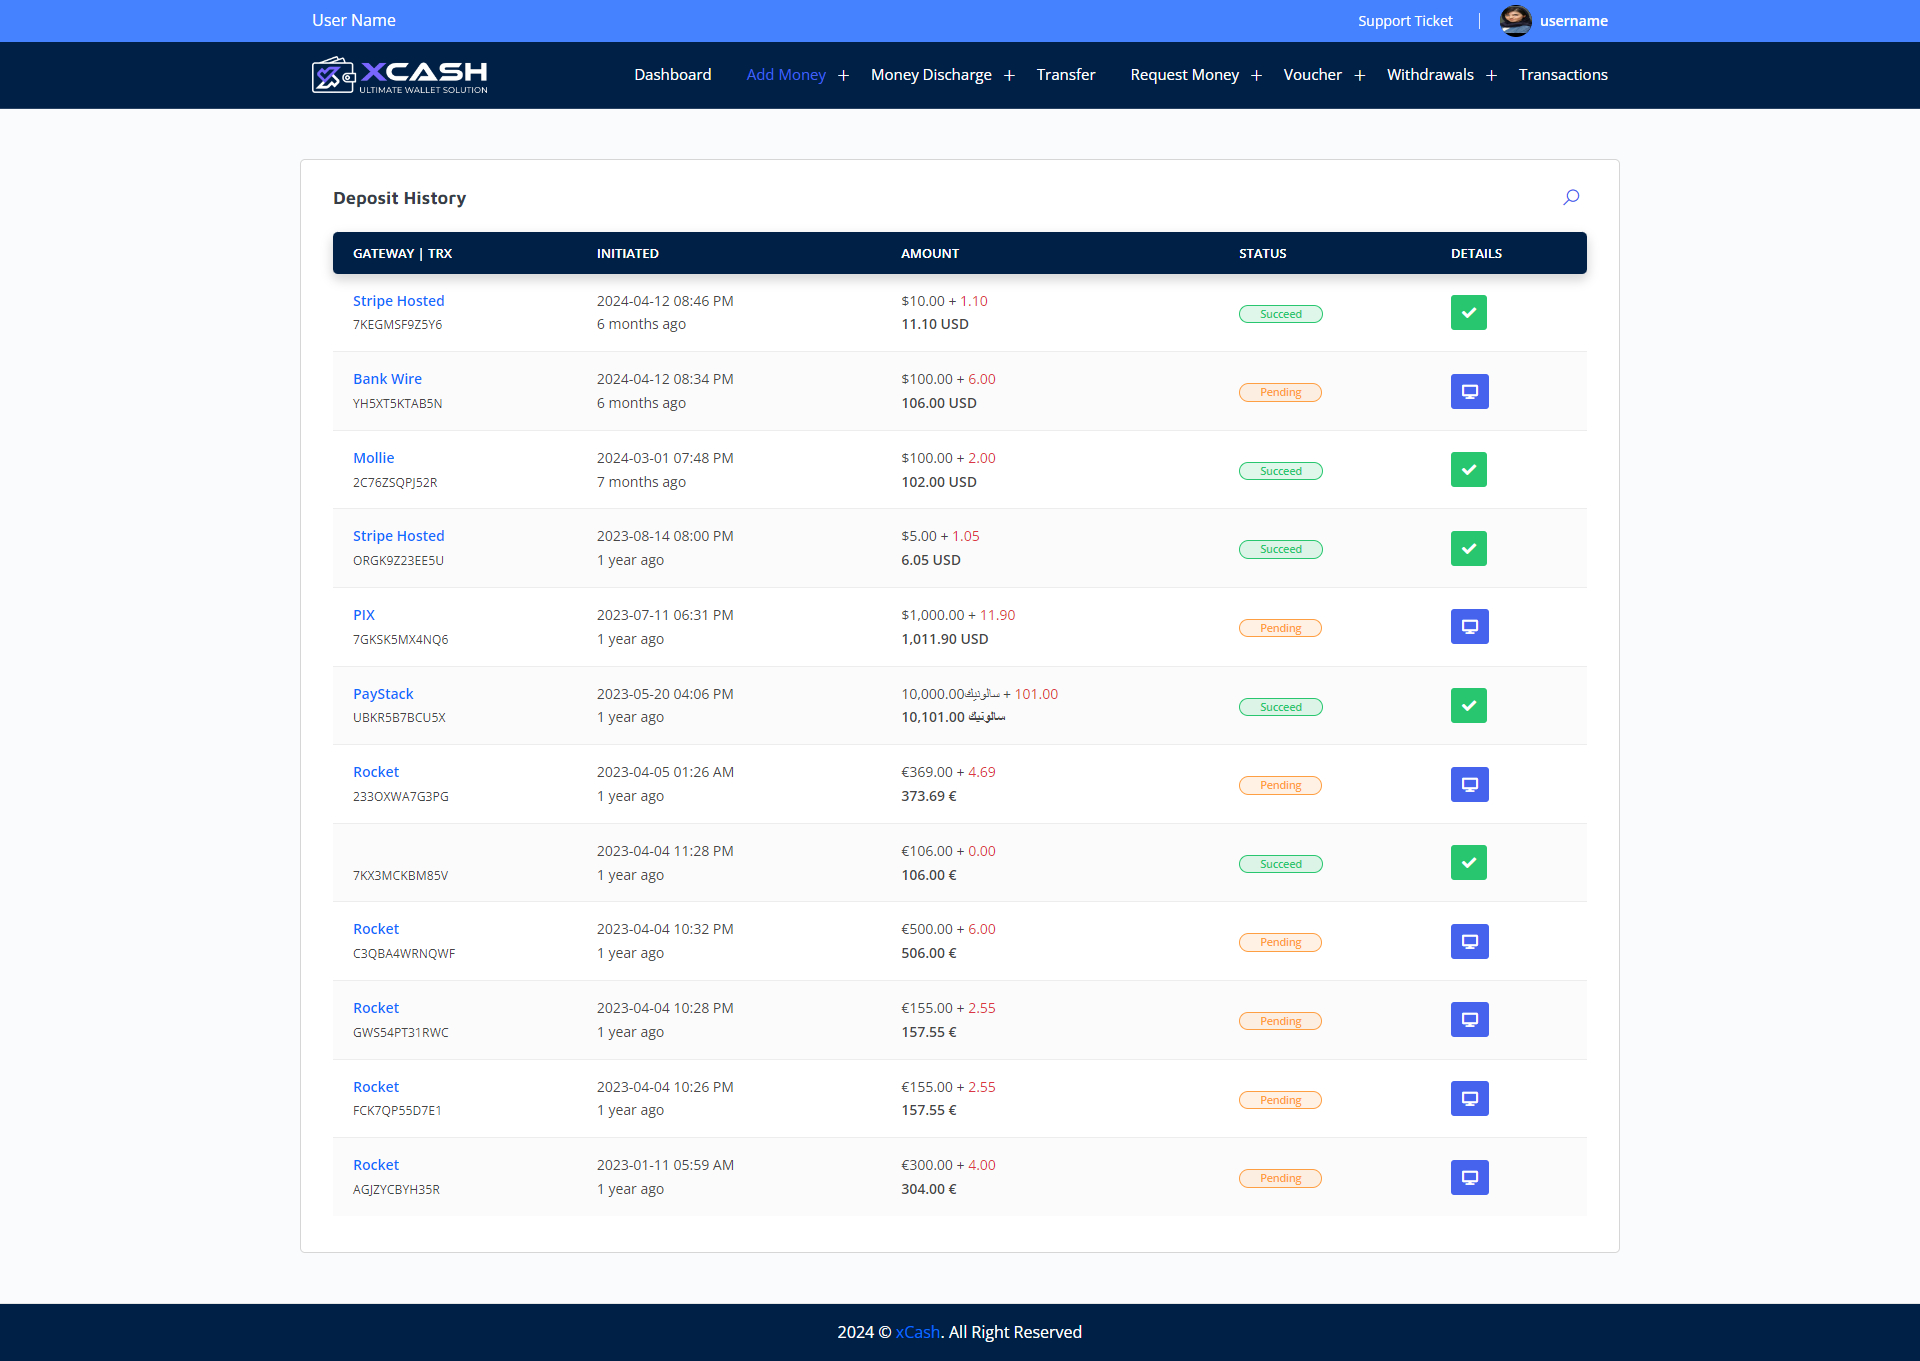This screenshot has height=1361, width=1920.
Task: Select Transactions in the navigation bar
Action: [x=1562, y=74]
